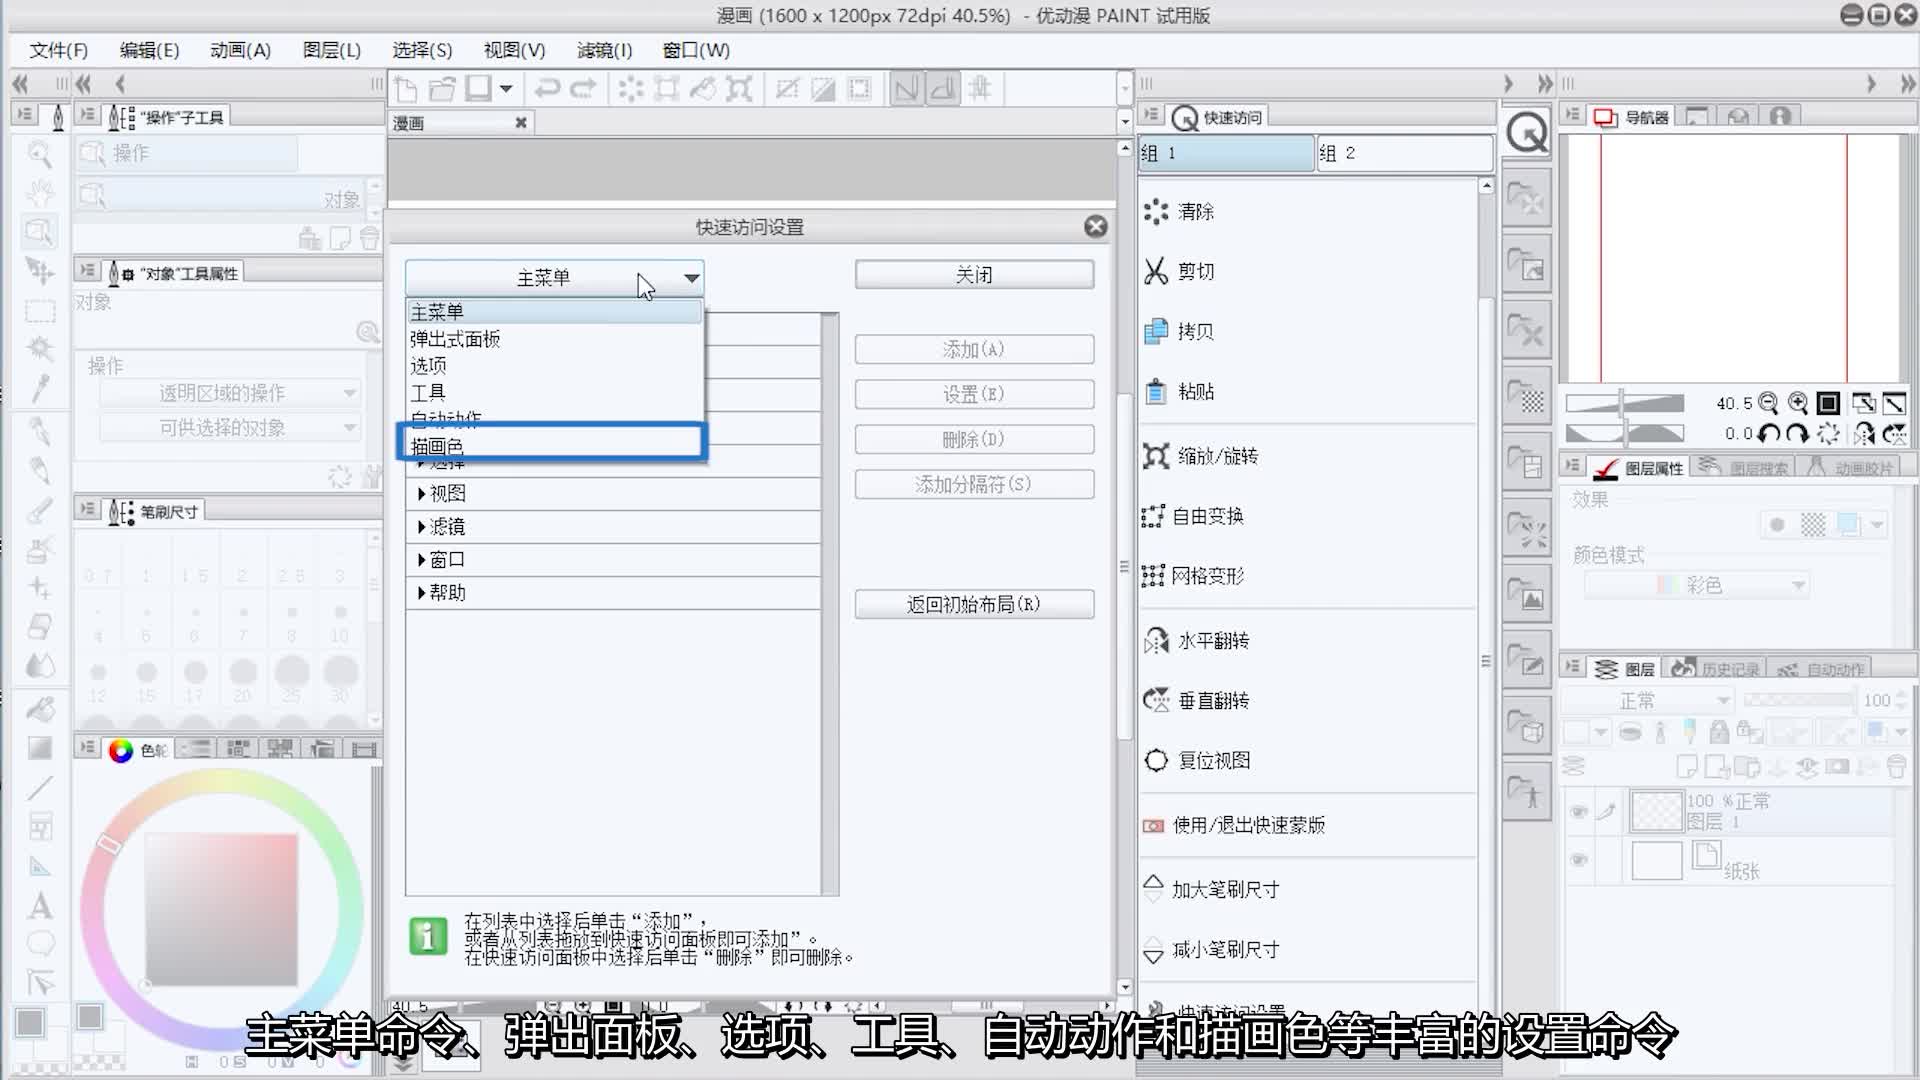Open the 彩色 color mode dropdown
Viewport: 1920px width, 1080px height.
(x=1697, y=585)
